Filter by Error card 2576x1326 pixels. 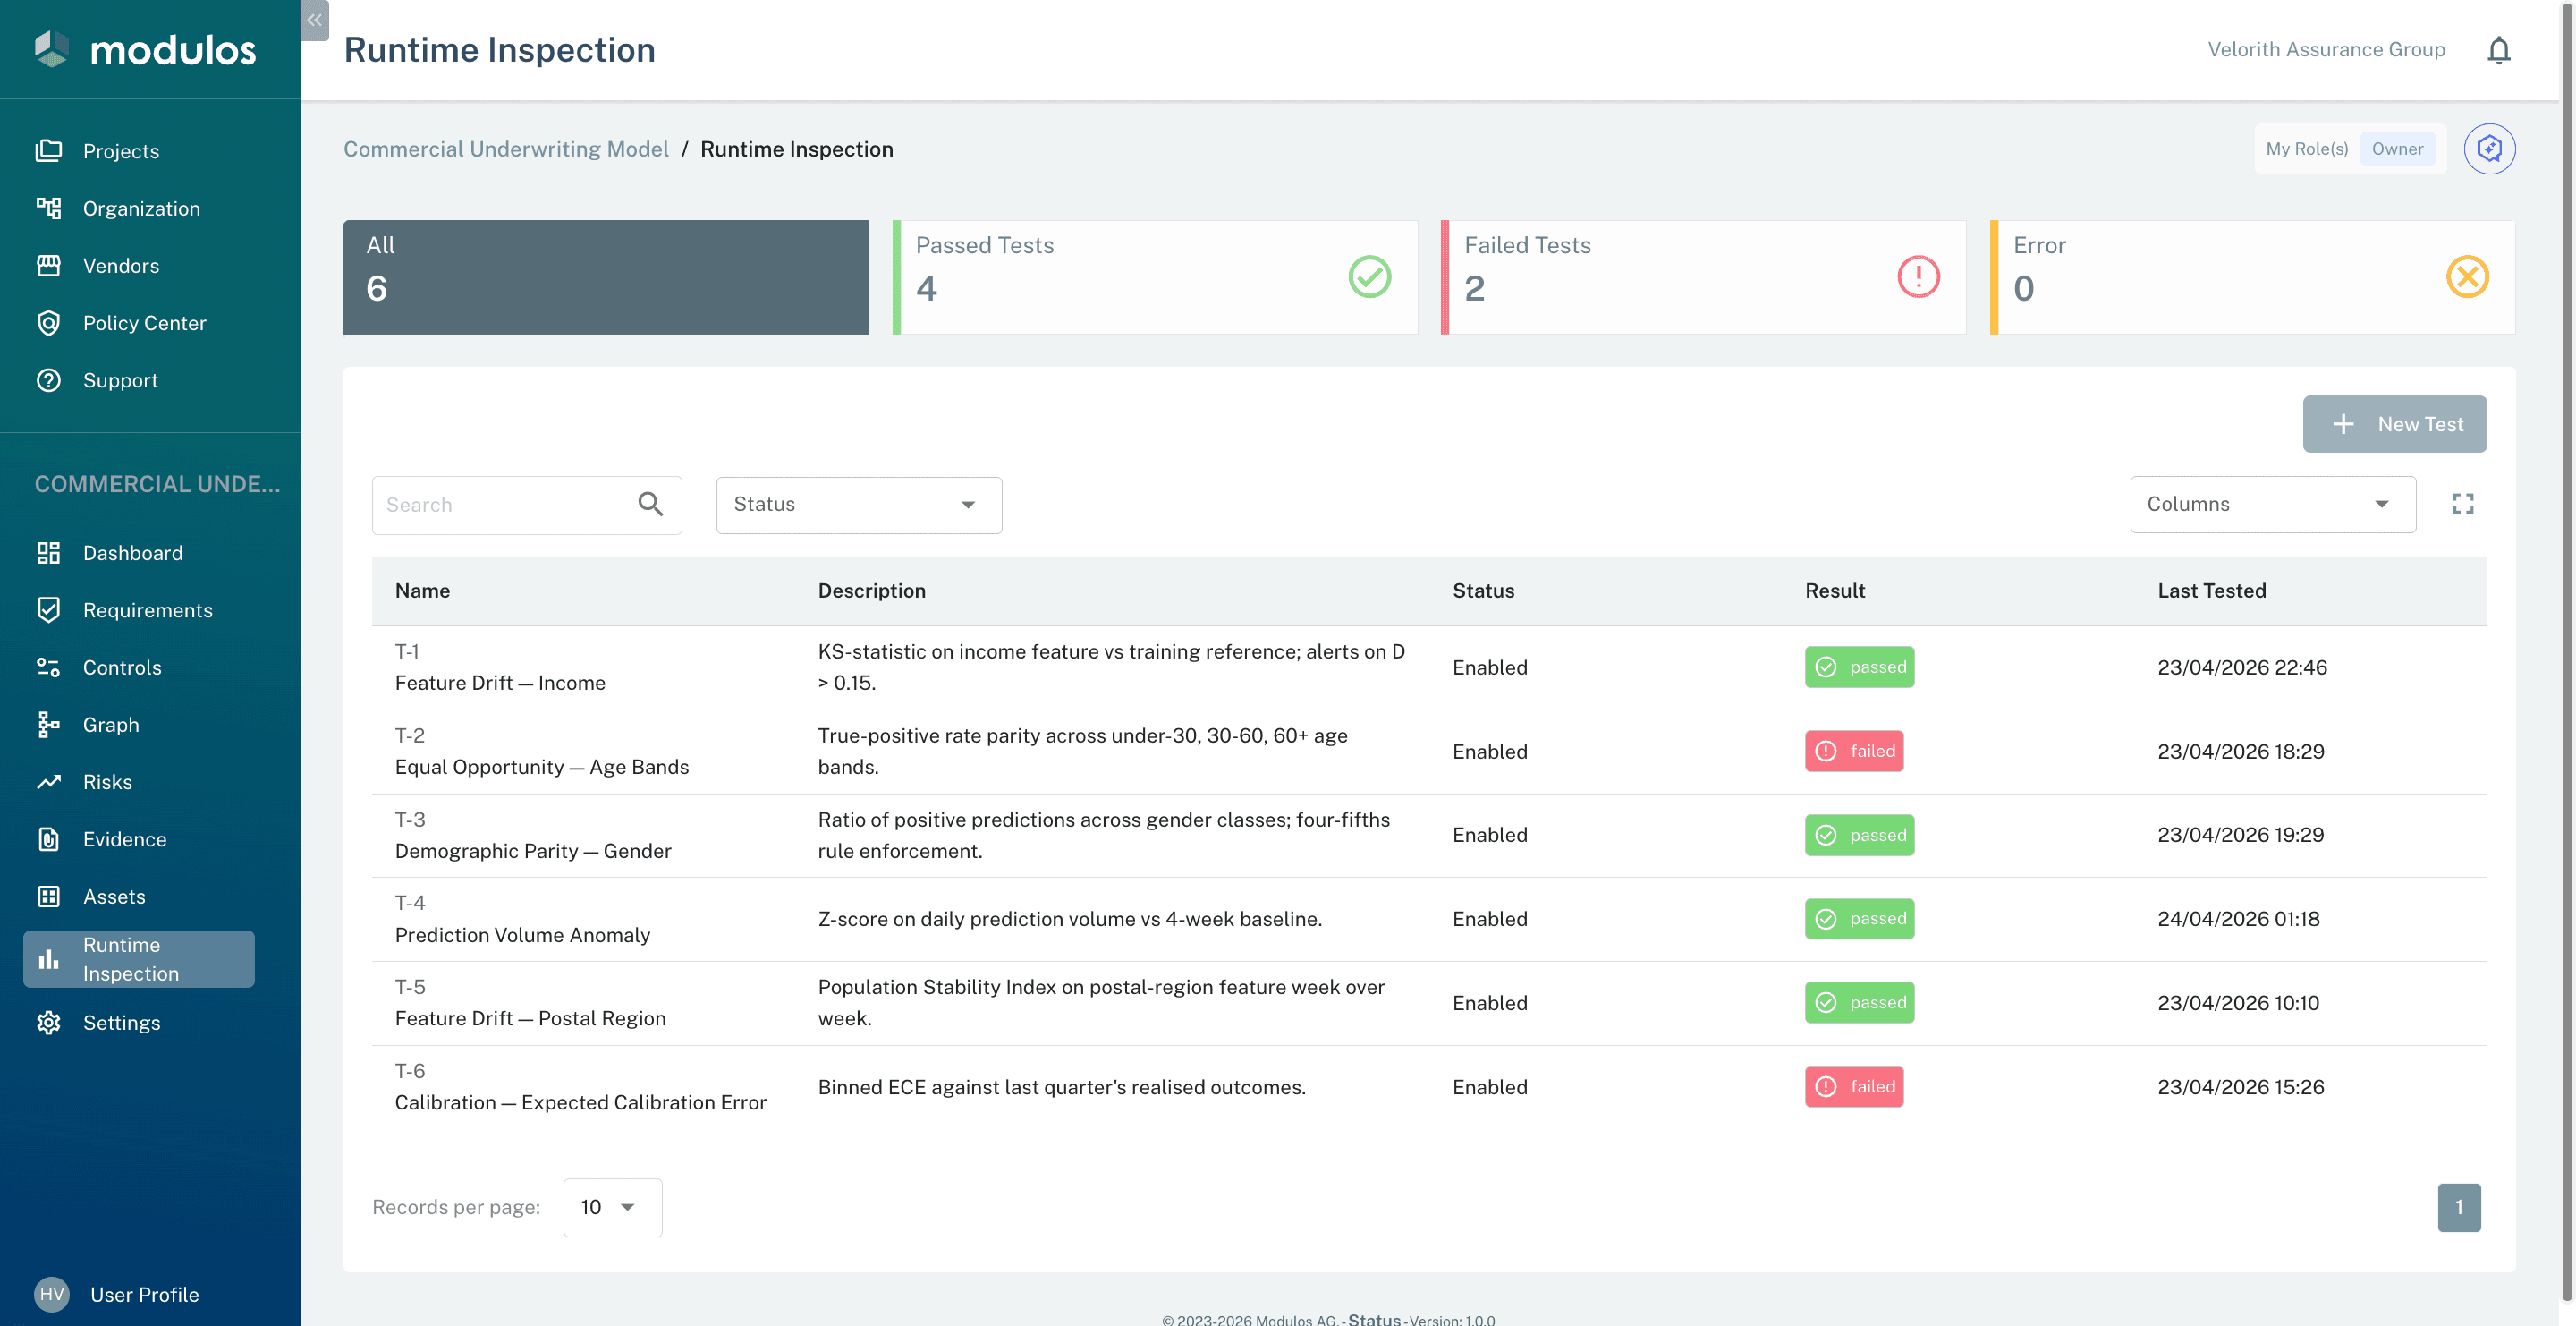(x=2252, y=277)
